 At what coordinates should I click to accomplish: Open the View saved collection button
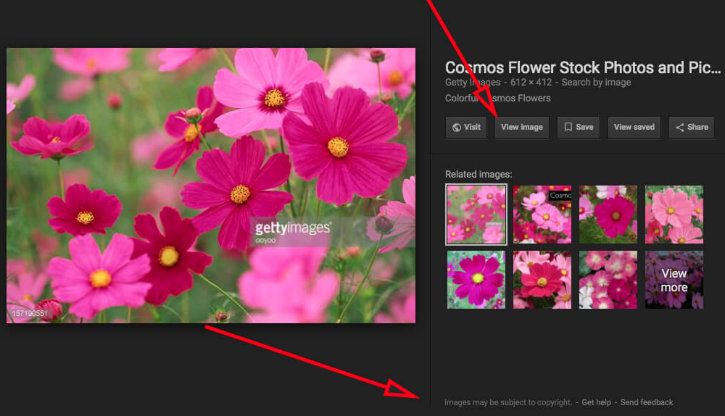tap(634, 128)
